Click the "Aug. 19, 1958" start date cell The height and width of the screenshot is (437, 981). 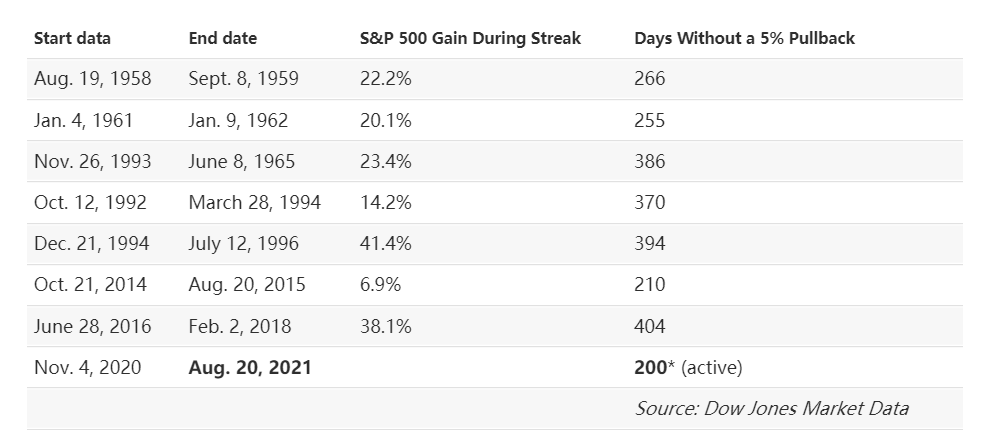click(92, 79)
